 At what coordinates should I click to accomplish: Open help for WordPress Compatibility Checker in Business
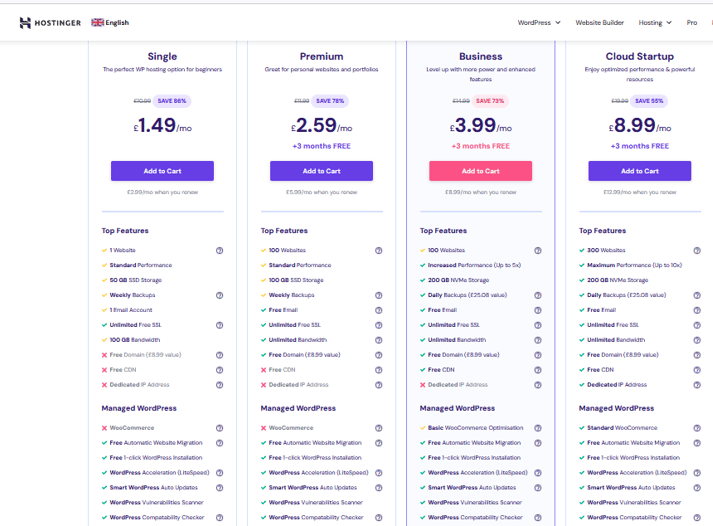(538, 517)
